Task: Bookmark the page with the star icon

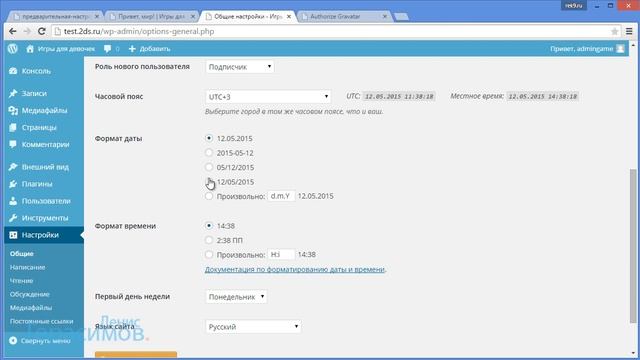Action: click(x=614, y=31)
